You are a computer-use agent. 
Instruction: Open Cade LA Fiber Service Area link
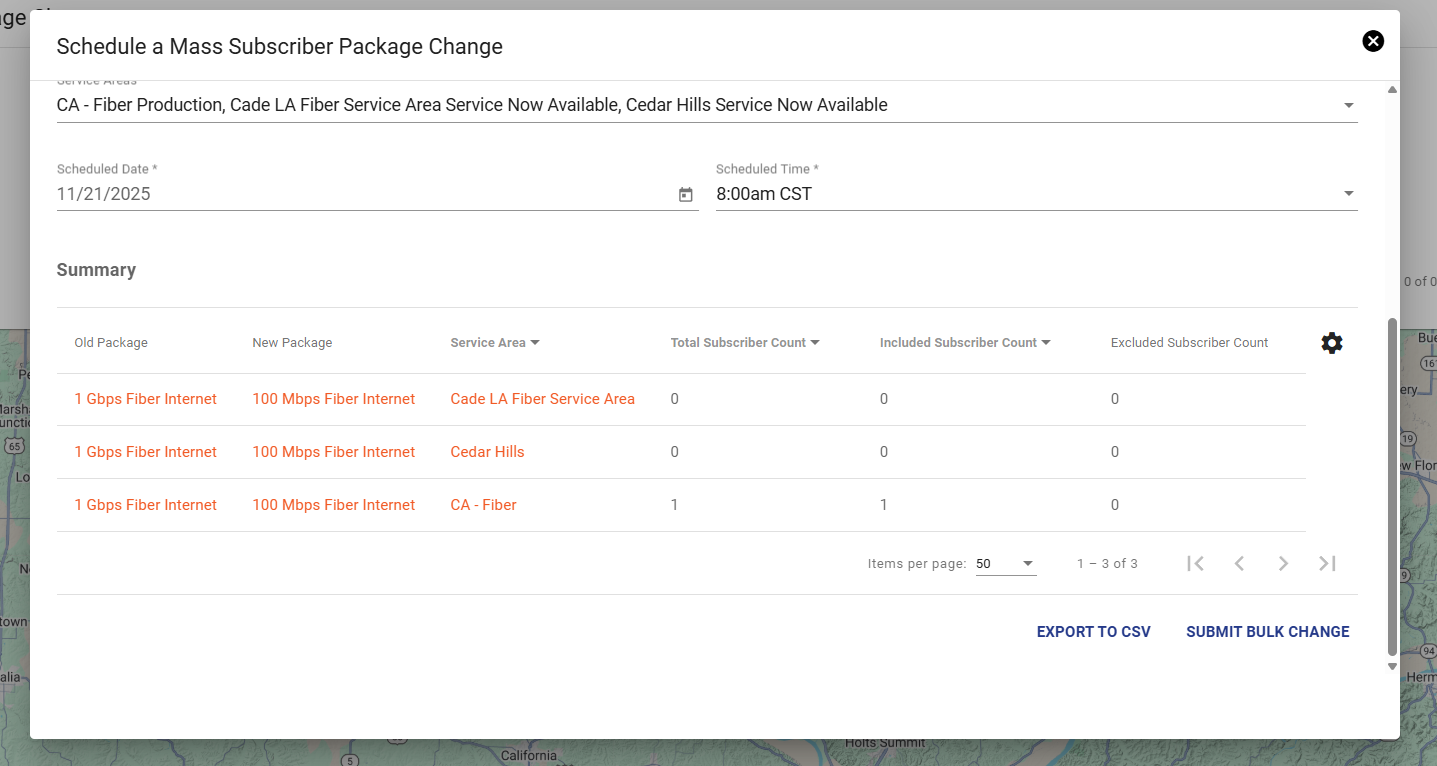pos(542,399)
